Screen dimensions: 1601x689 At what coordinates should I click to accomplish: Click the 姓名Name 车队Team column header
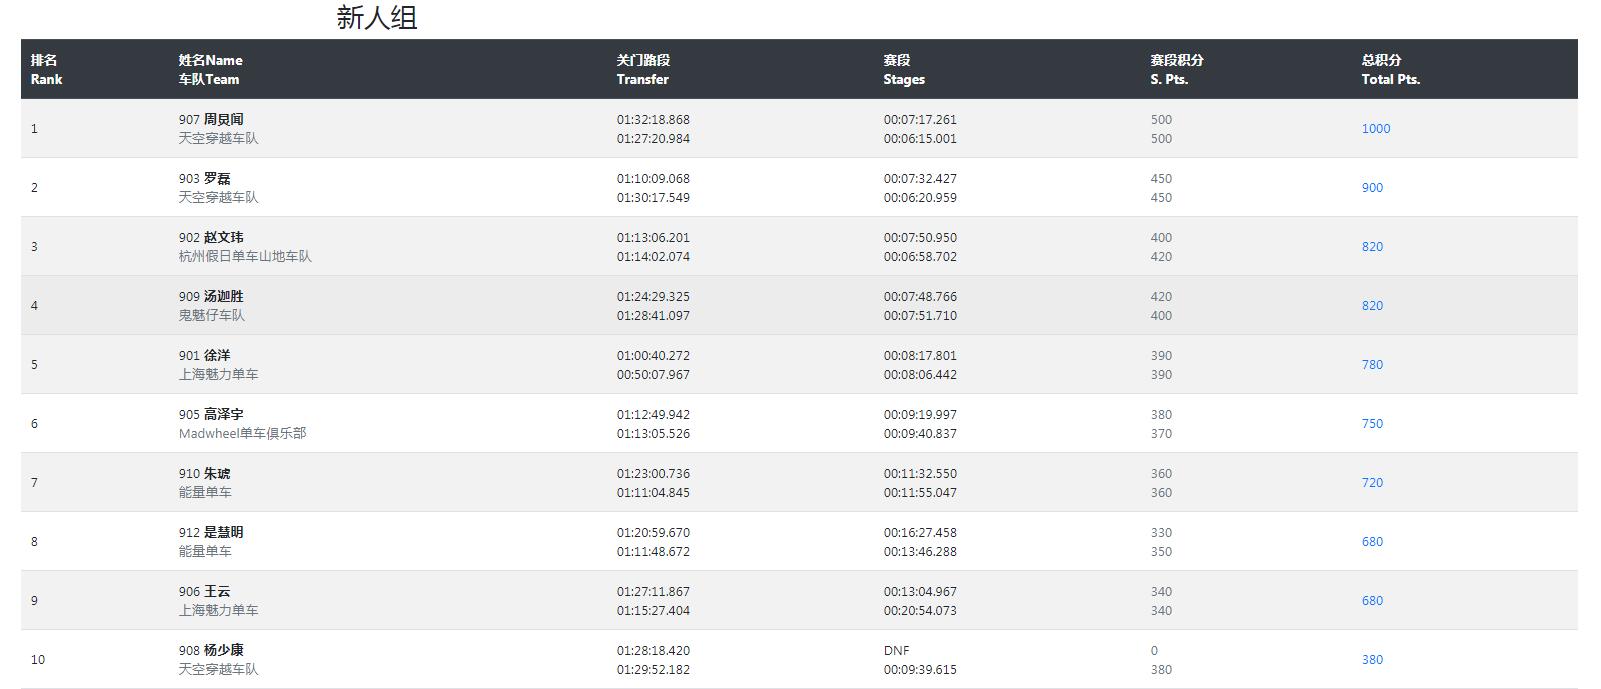coord(210,69)
